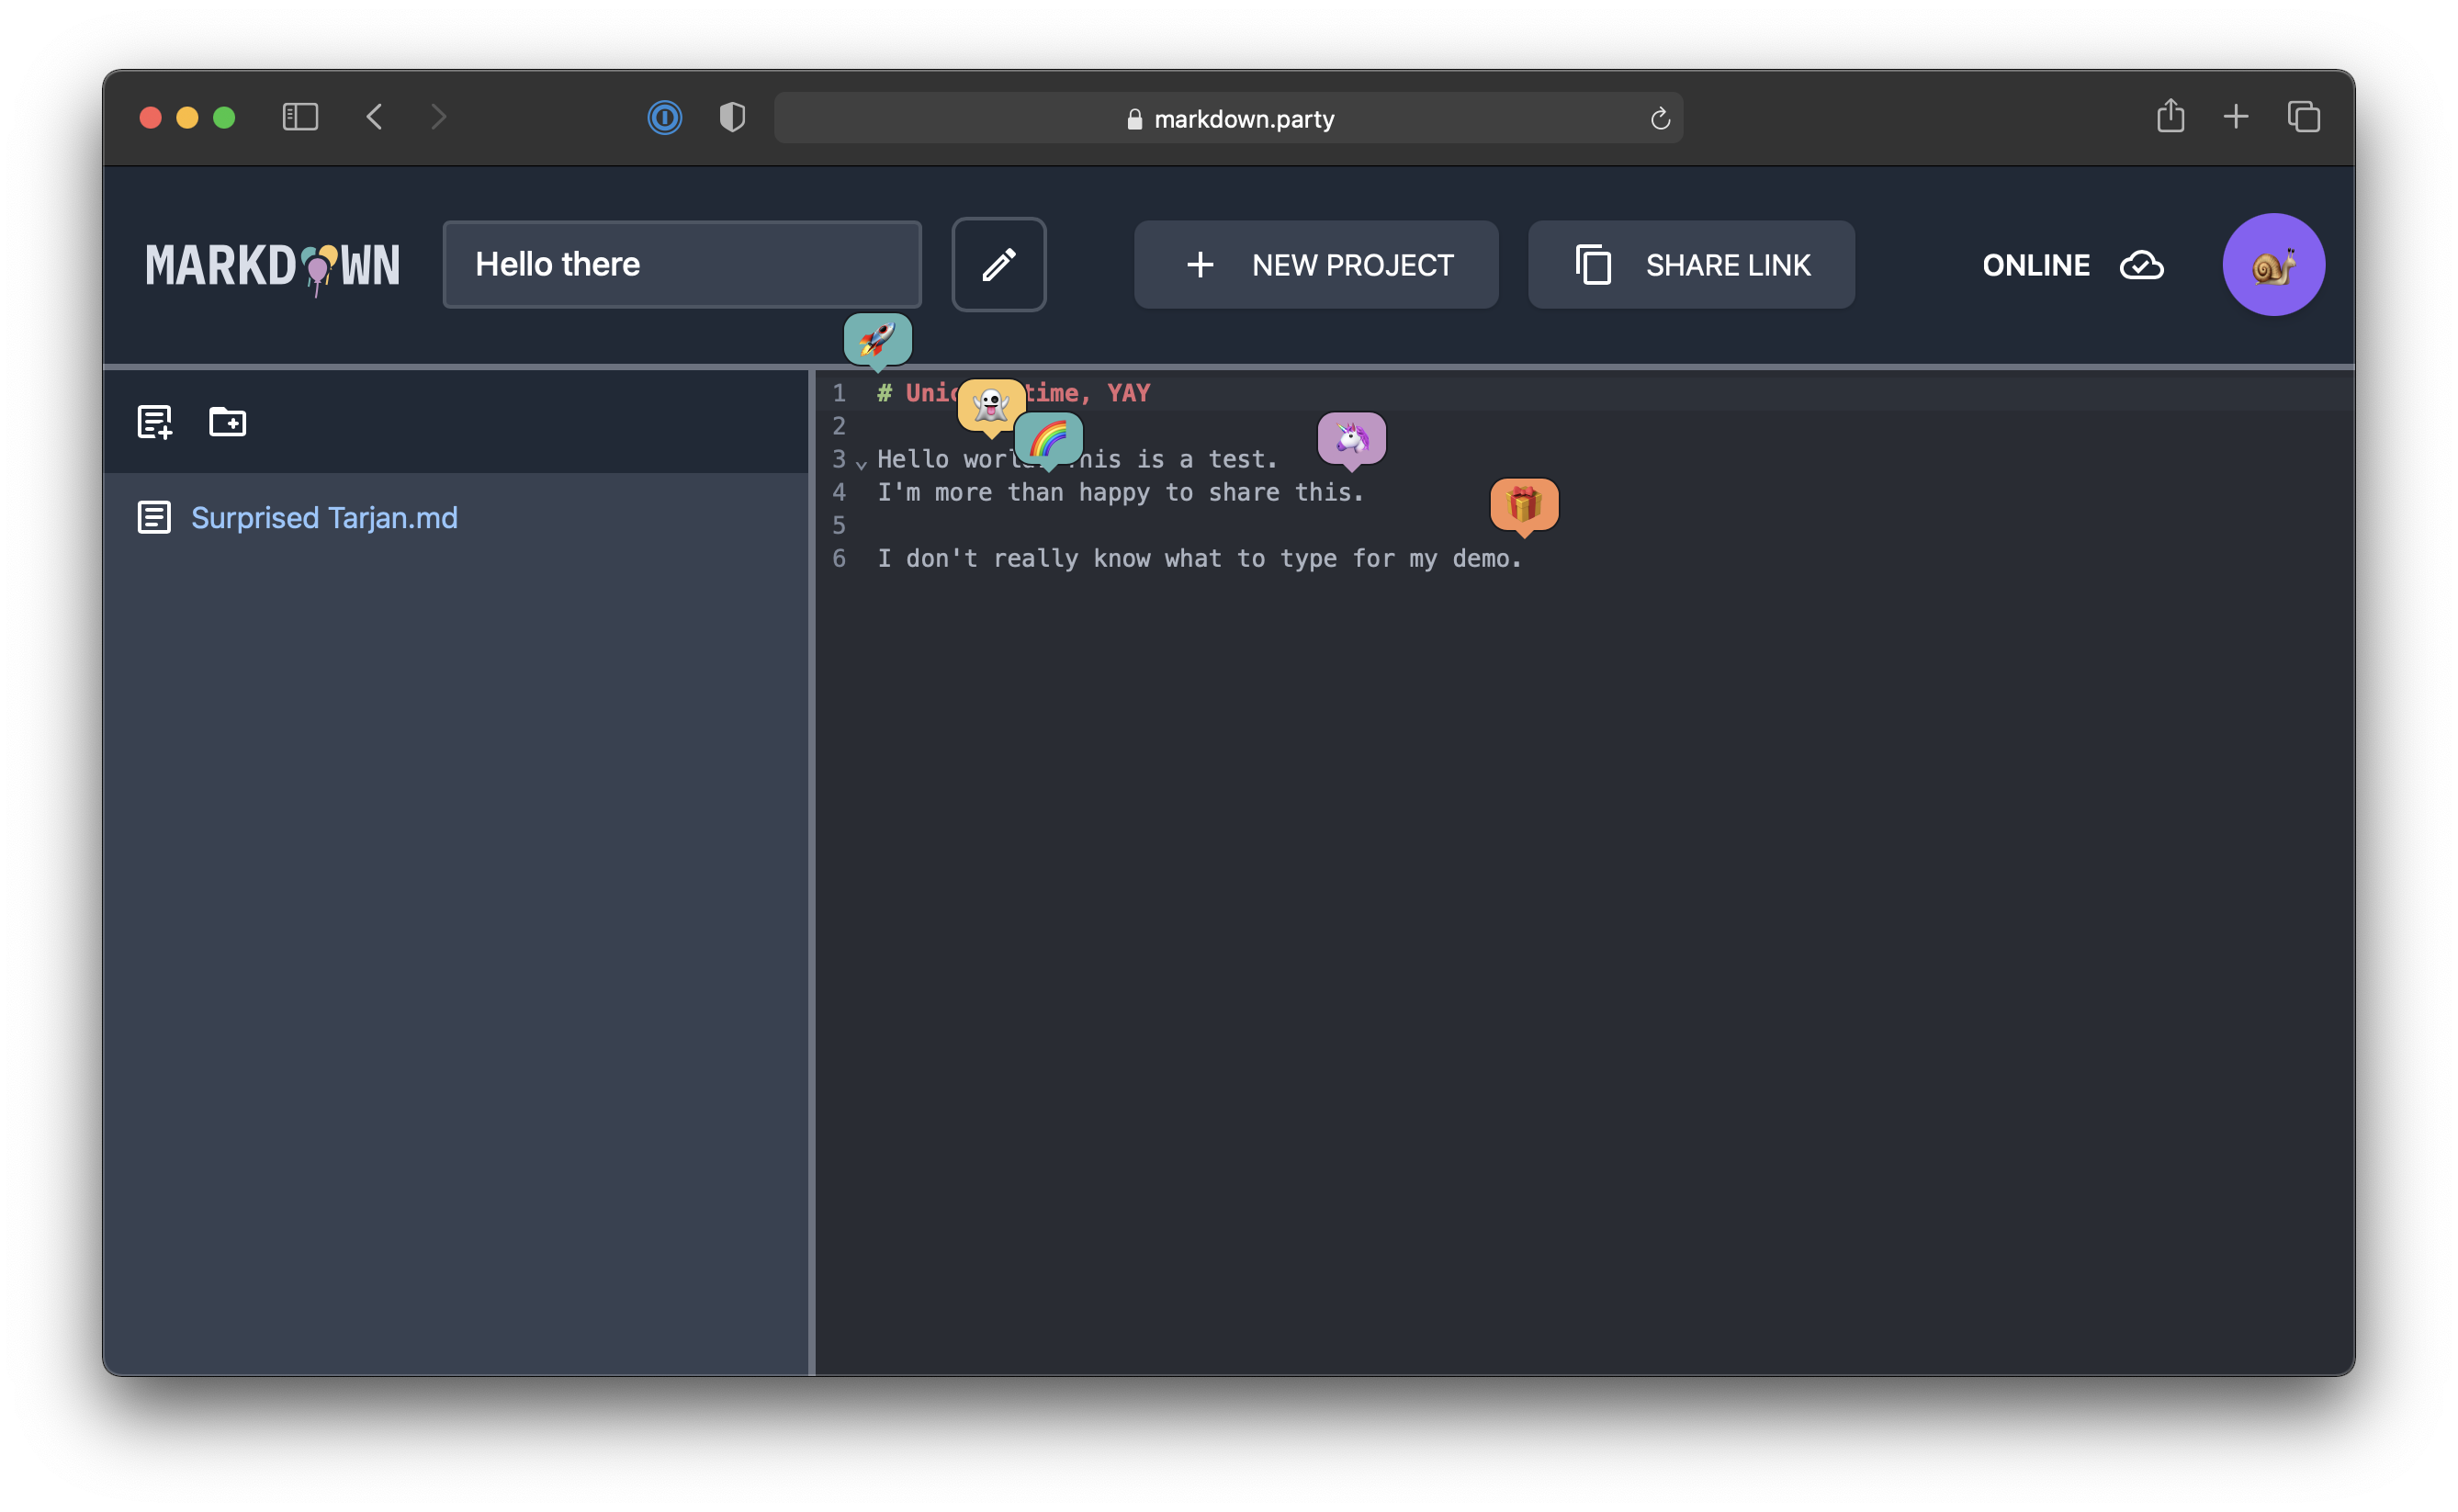Open the Surprised Tarjan.md file tree item
The height and width of the screenshot is (1512, 2458).
coord(323,516)
